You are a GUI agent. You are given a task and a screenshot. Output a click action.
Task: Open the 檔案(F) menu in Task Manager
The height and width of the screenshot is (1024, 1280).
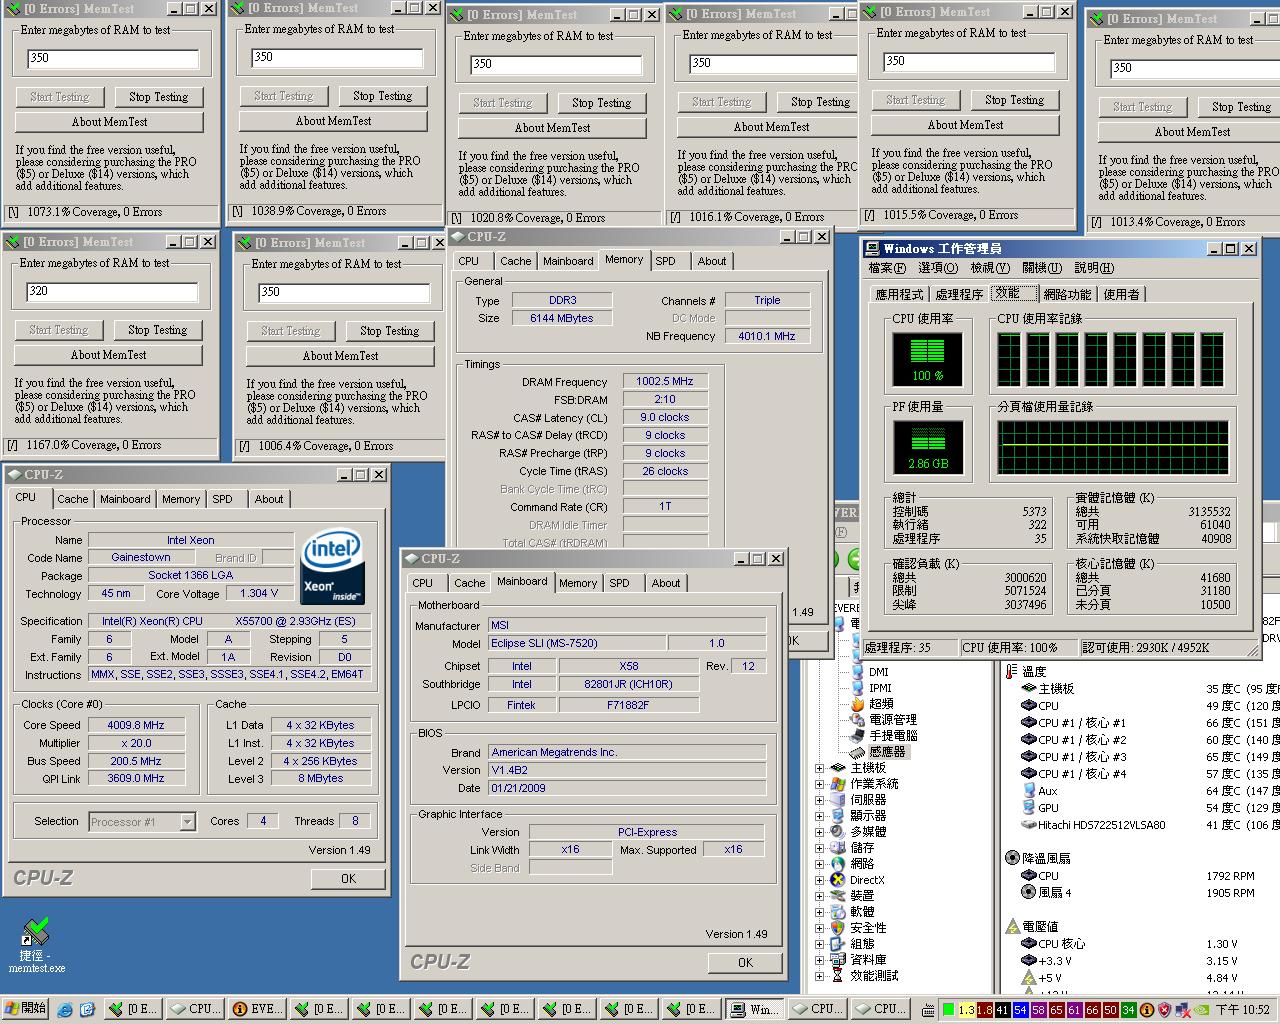(x=887, y=268)
